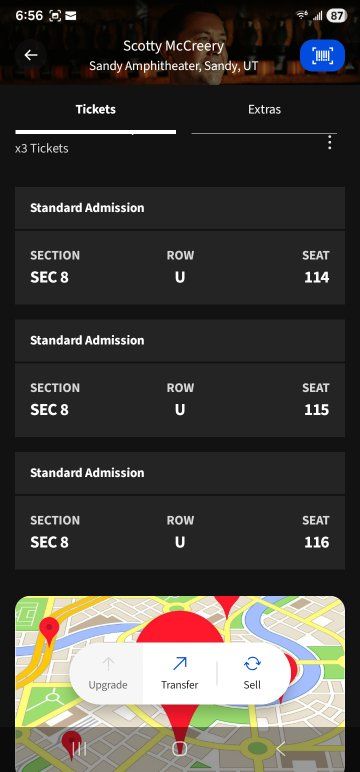The width and height of the screenshot is (360, 772).
Task: Open the venue map thumbnail
Action: point(180,684)
